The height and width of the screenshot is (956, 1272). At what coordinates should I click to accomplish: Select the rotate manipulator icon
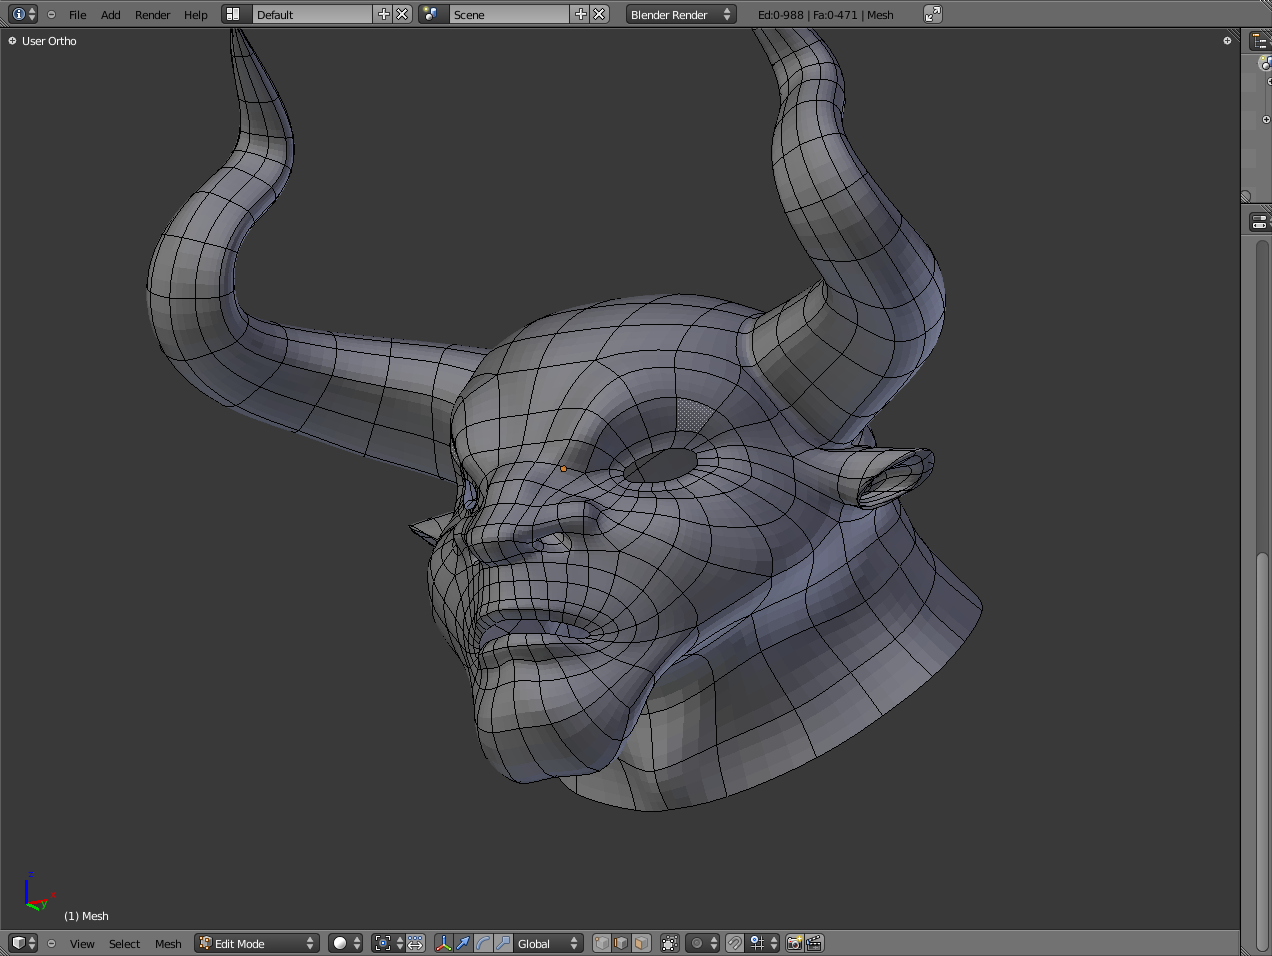(483, 943)
